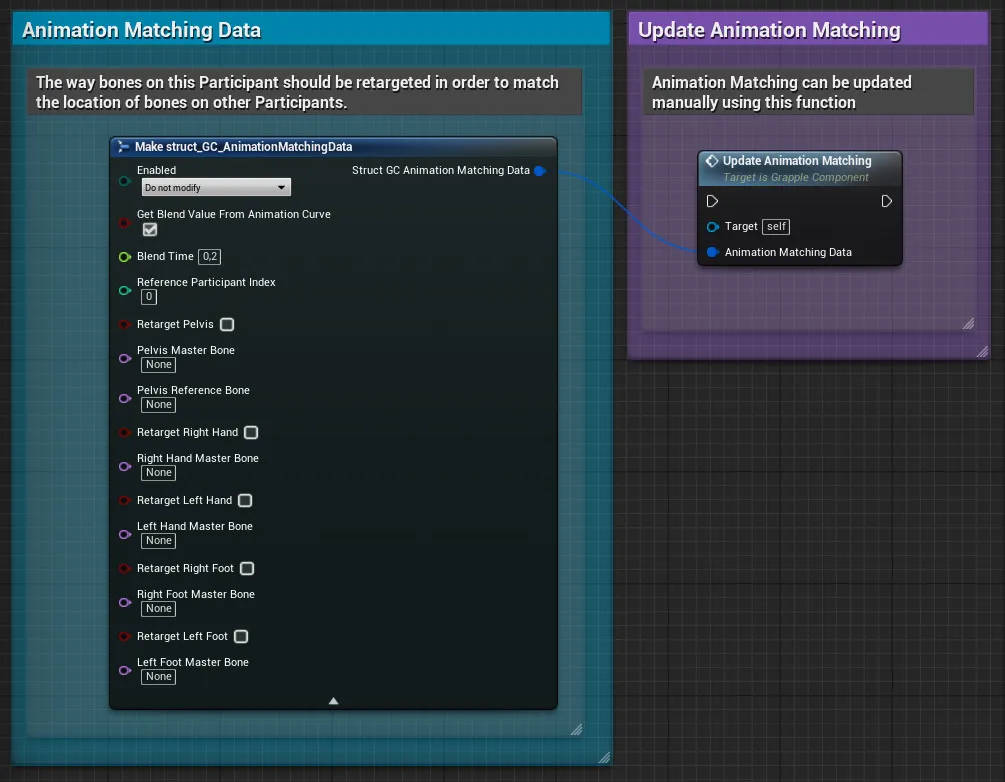Click the Struct GC Animation Matching Data output pin
Viewport: 1005px width, 782px height.
click(540, 171)
